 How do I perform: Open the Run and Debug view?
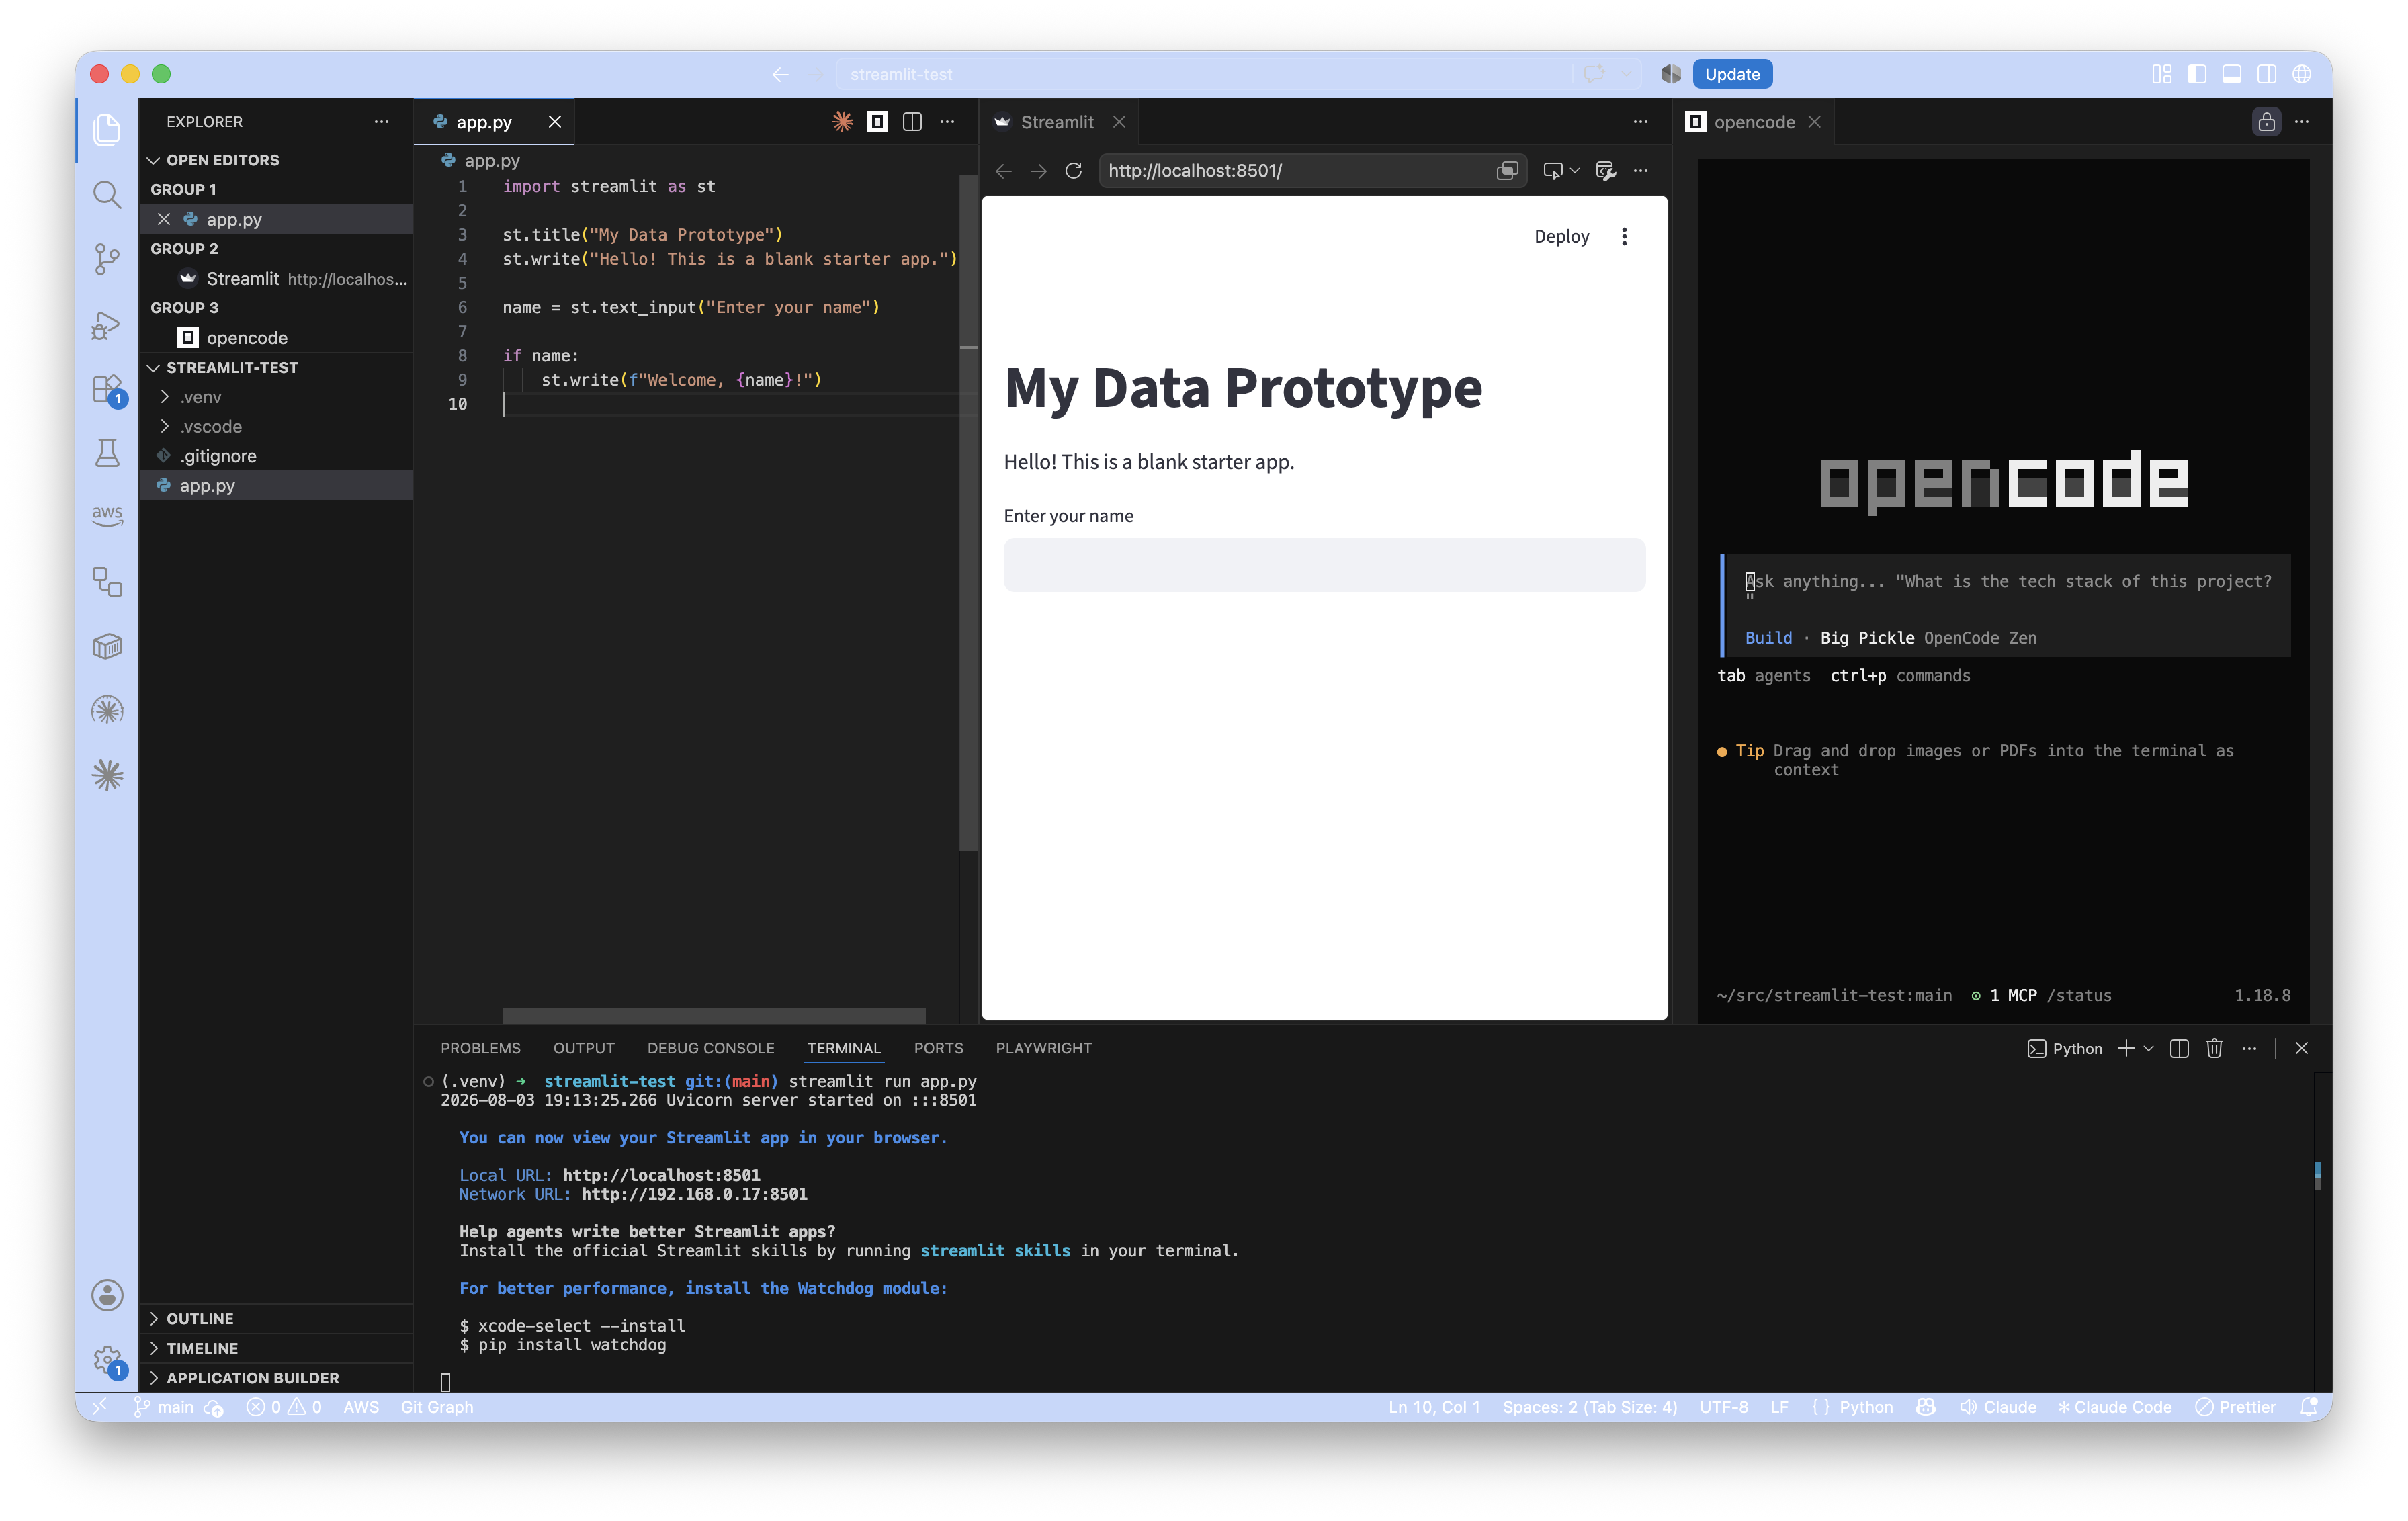click(107, 325)
